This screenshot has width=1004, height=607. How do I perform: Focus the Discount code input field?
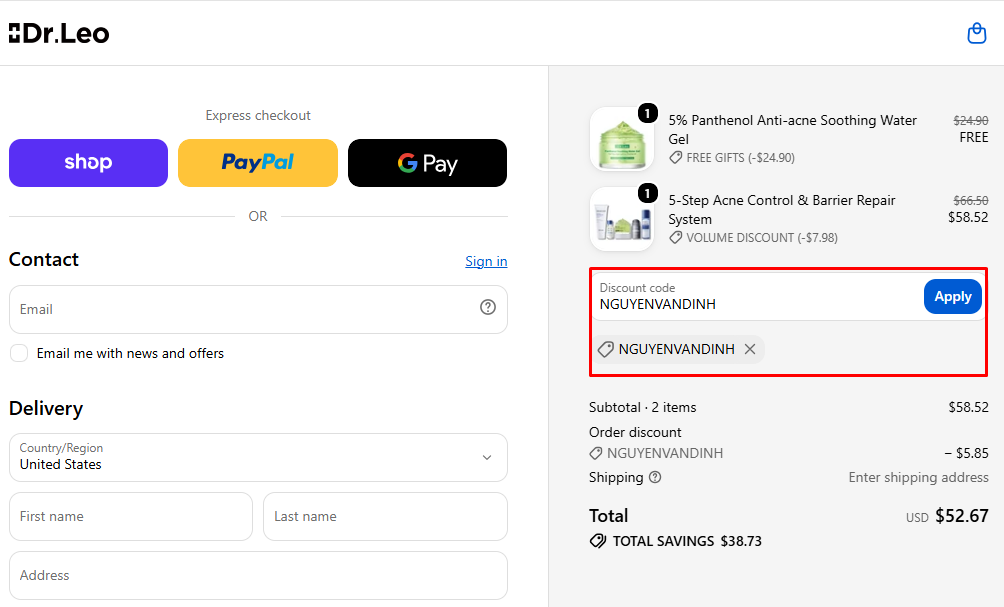point(757,296)
